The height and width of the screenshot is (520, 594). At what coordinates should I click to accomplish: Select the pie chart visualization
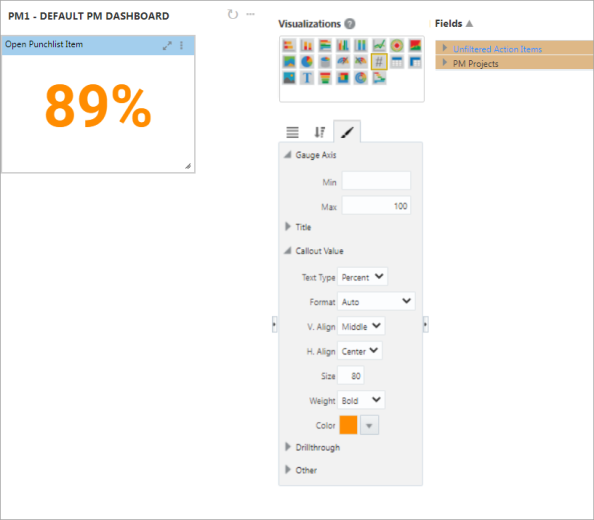tap(306, 62)
